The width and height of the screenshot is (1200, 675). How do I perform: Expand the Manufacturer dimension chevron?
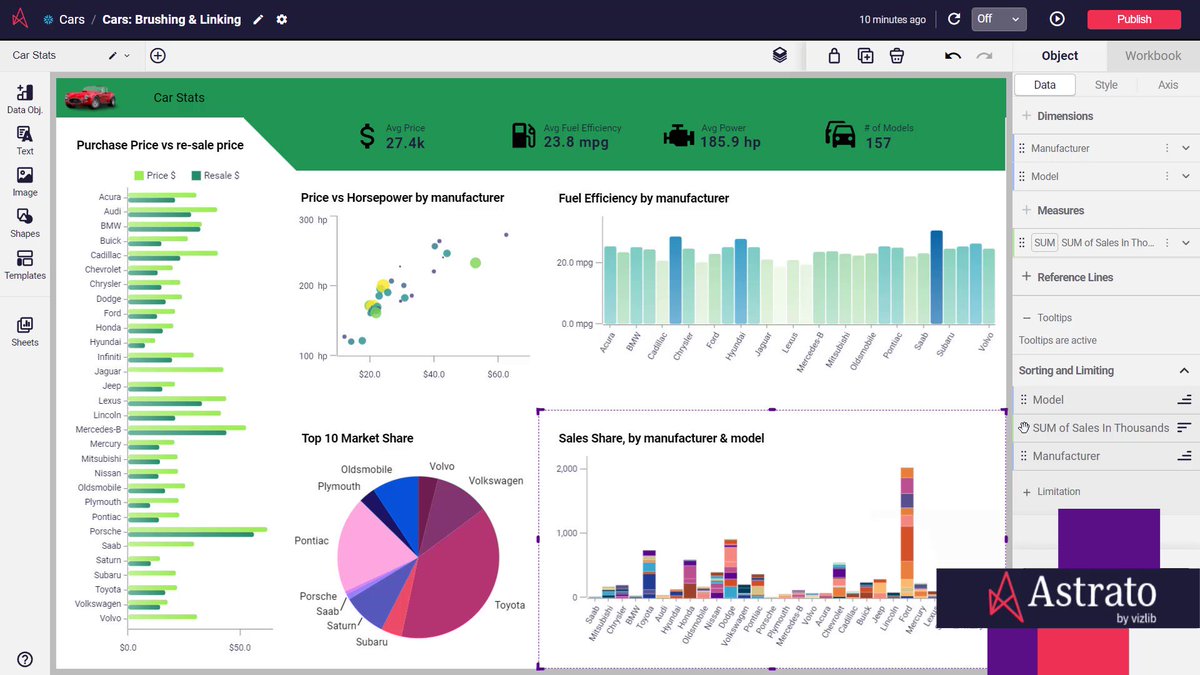coord(1186,148)
